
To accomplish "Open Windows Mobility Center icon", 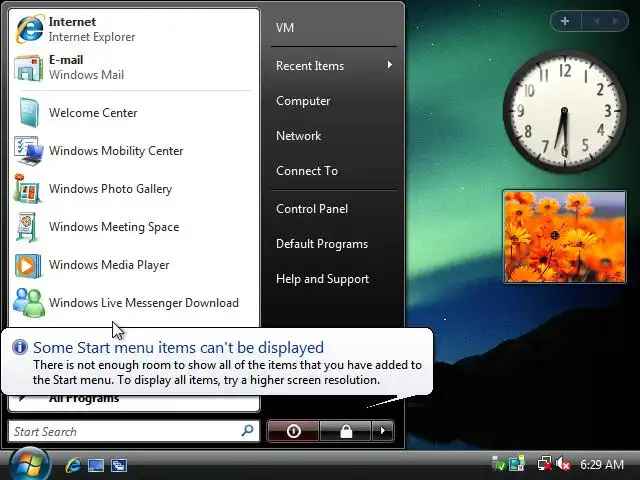I will 29,151.
